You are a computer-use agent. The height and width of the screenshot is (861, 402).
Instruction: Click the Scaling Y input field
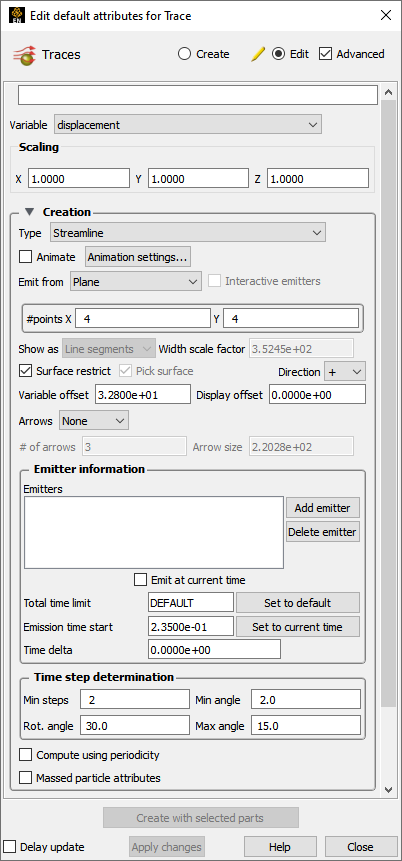point(198,178)
